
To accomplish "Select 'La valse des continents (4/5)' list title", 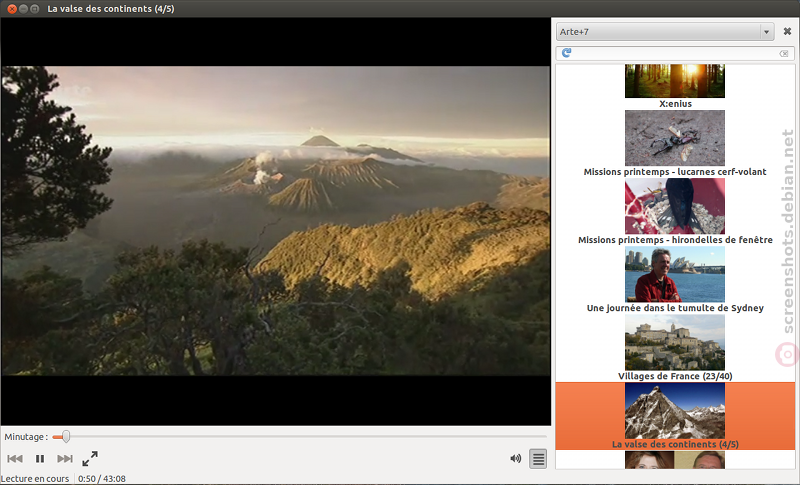I will click(x=675, y=444).
